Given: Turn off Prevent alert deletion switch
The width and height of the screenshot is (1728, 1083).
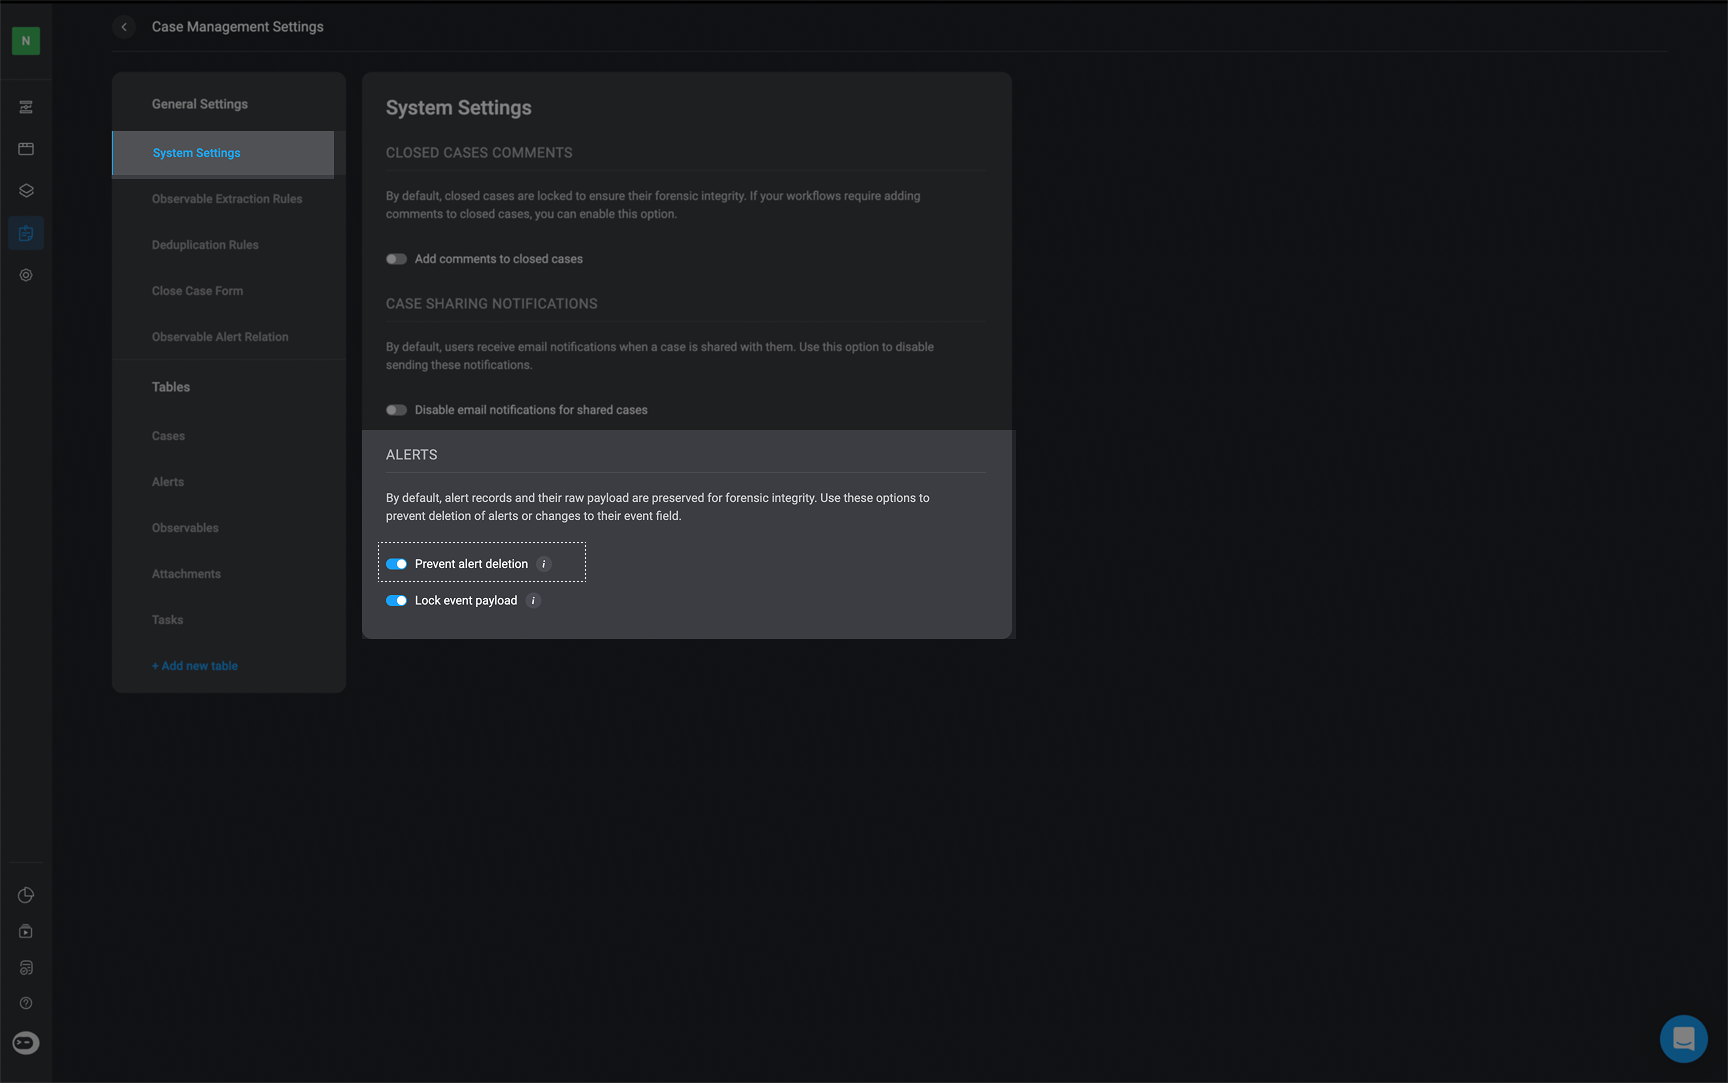Looking at the screenshot, I should (x=396, y=564).
